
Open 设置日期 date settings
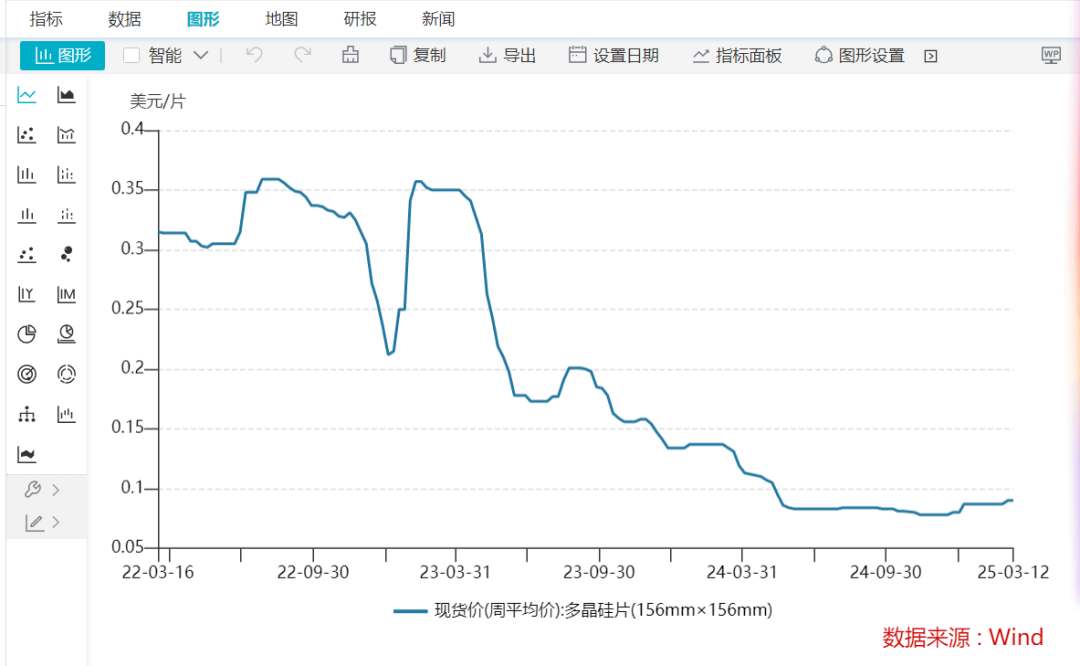pyautogui.click(x=614, y=55)
